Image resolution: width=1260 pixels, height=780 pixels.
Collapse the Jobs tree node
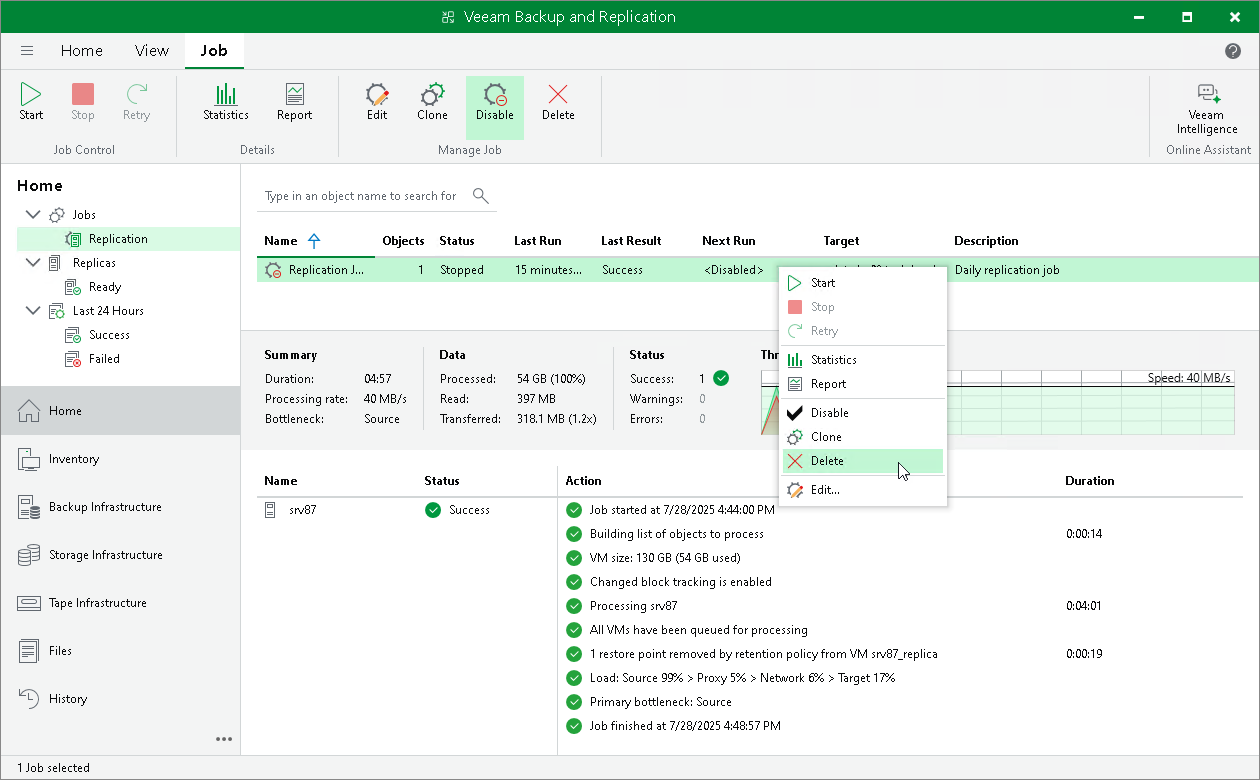33,215
